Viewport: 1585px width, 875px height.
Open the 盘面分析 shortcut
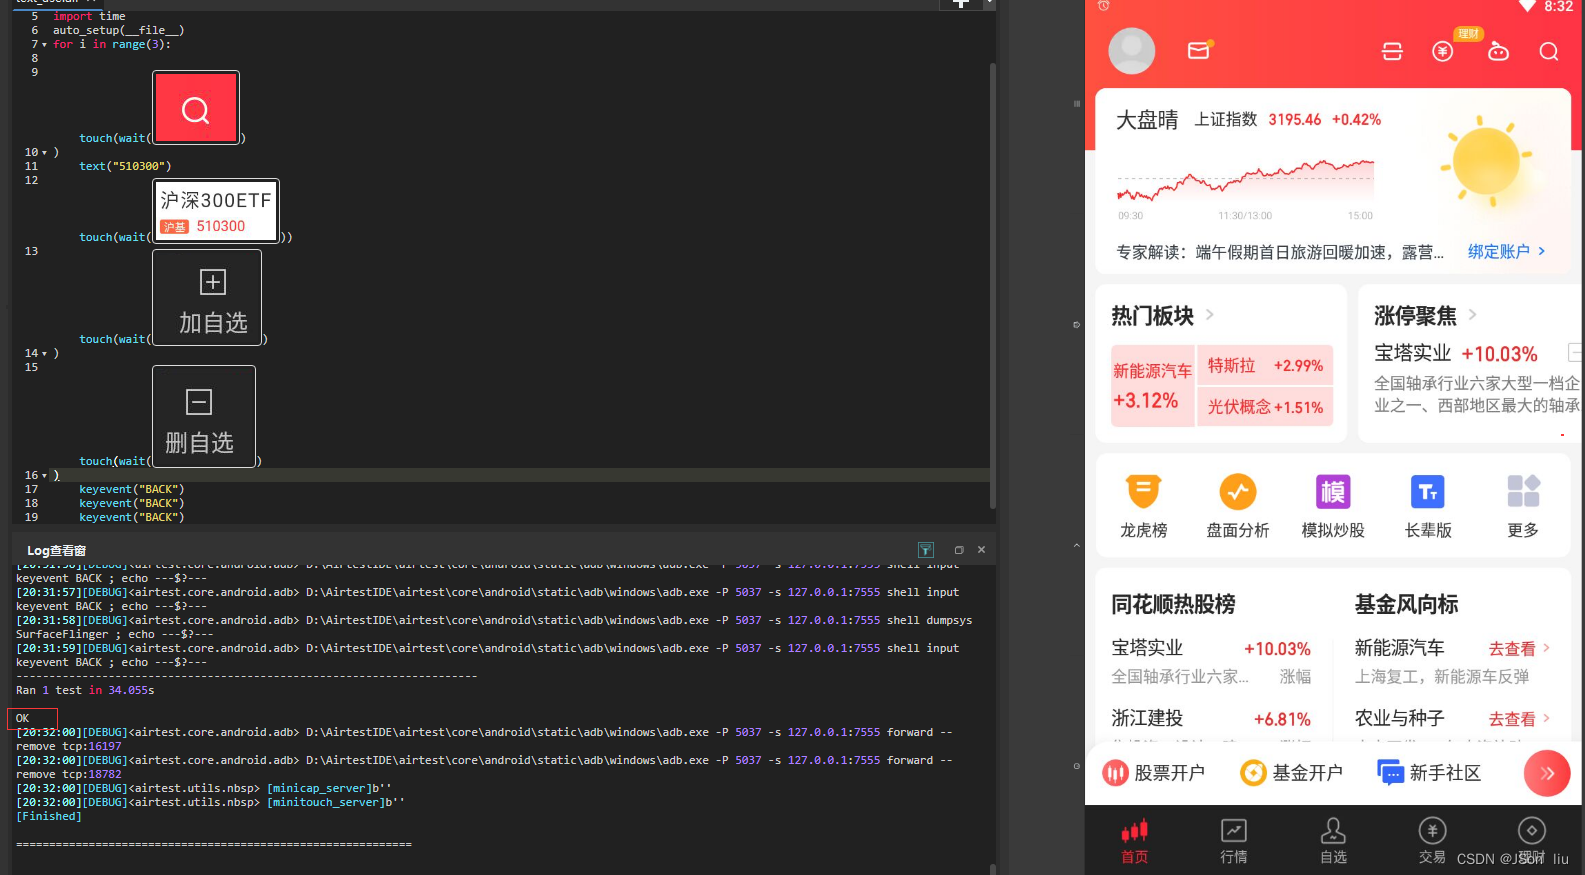(x=1238, y=506)
